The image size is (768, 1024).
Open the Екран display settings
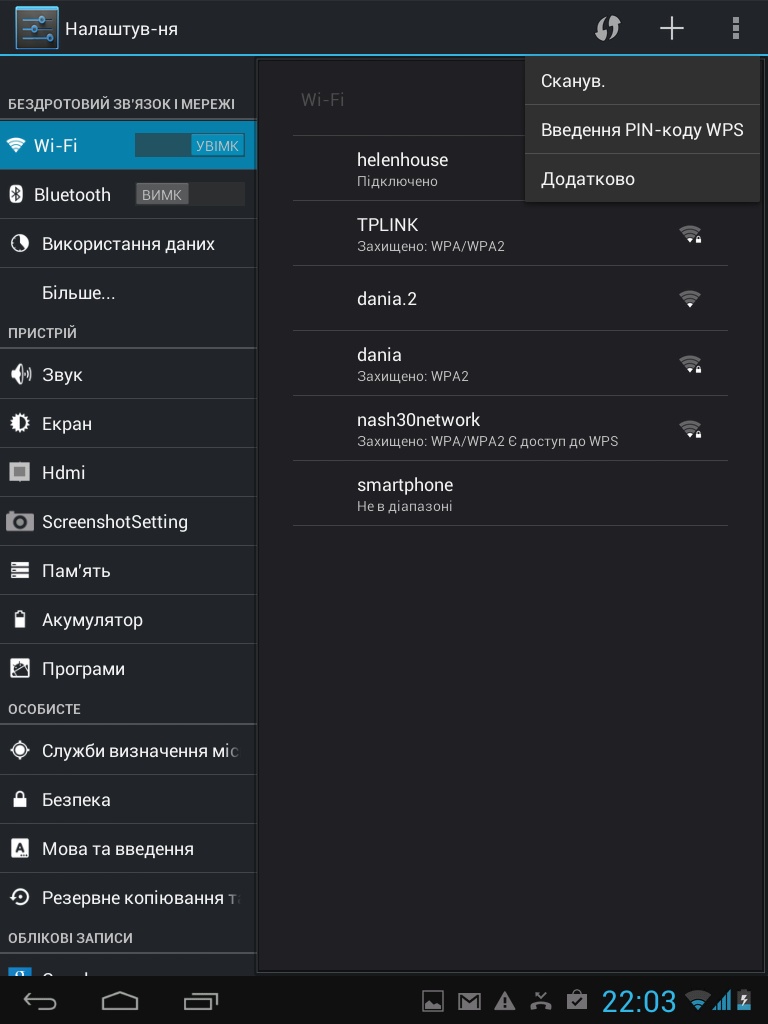[128, 424]
